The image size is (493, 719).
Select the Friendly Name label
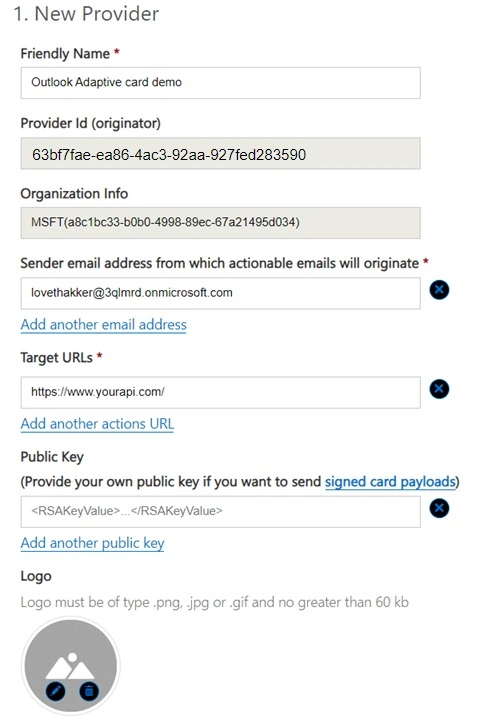click(x=65, y=54)
